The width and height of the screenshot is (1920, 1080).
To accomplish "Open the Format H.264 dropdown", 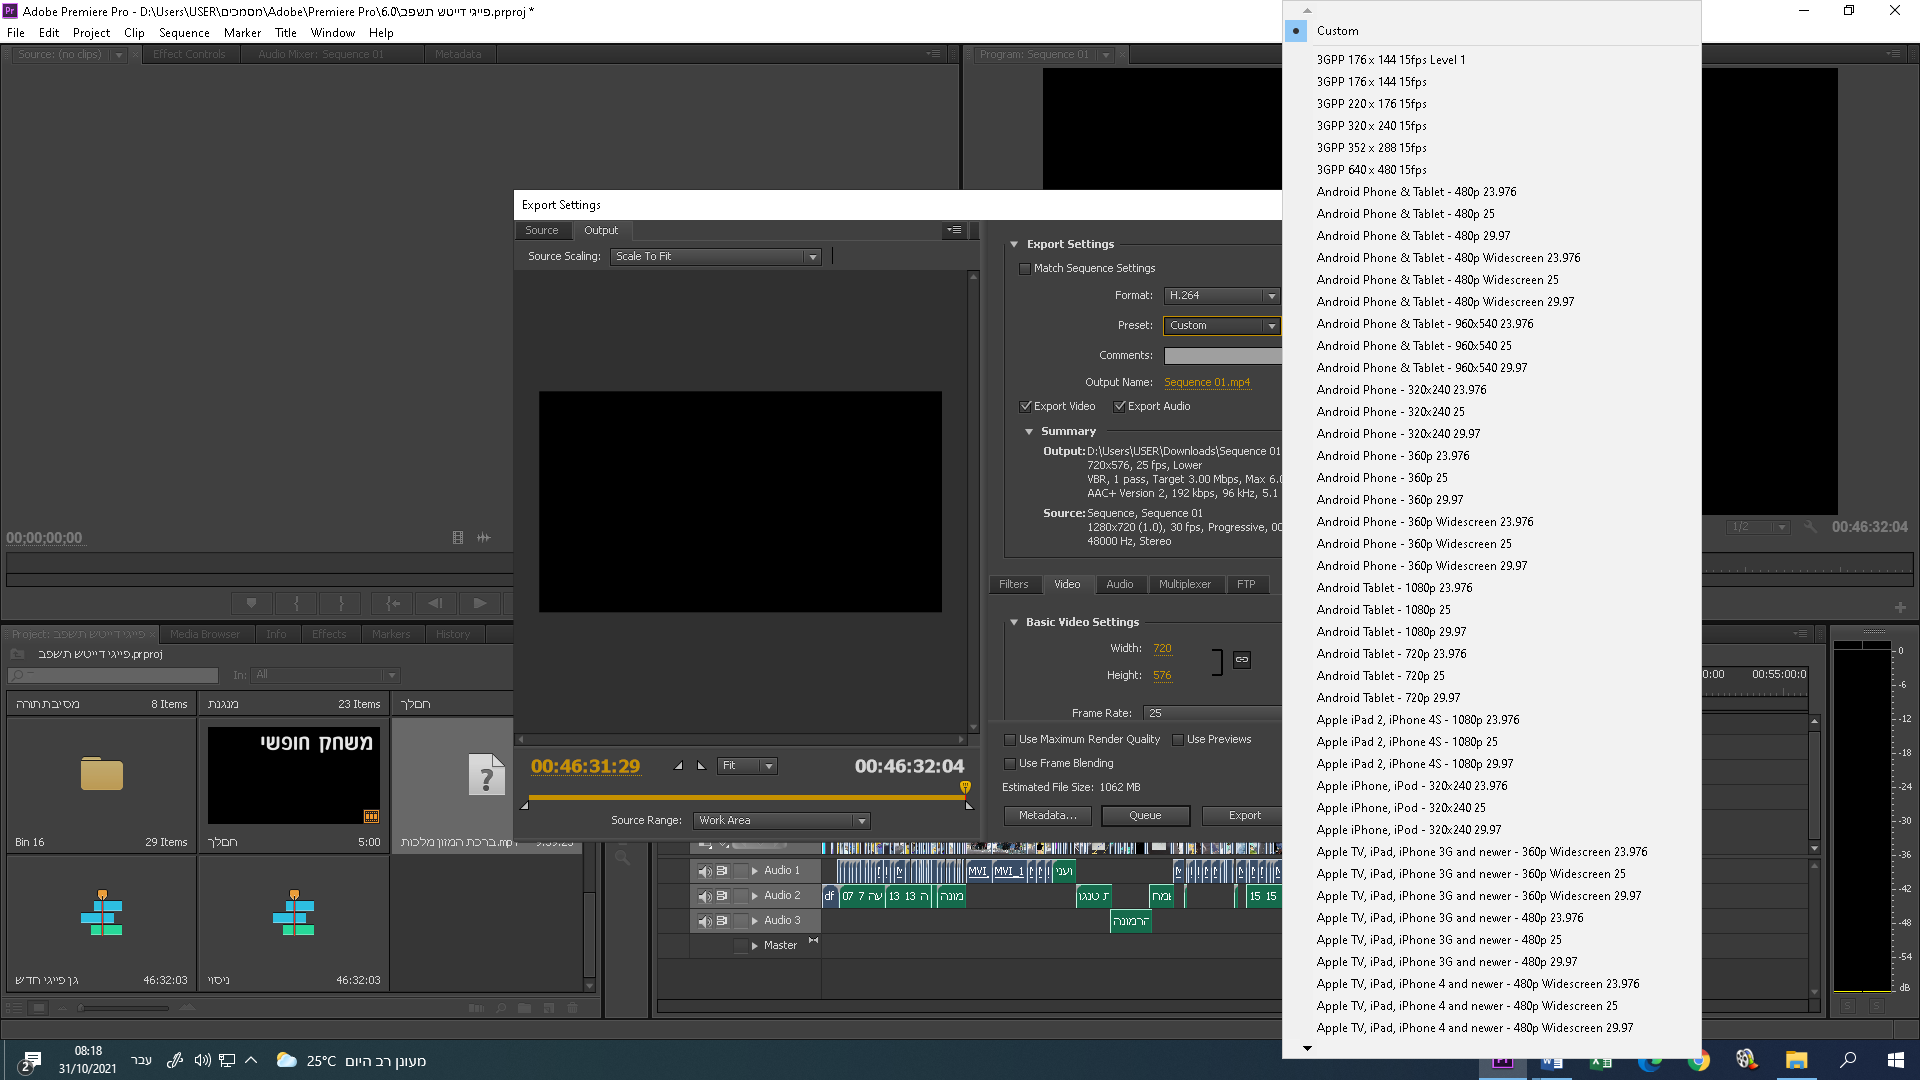I will [1221, 296].
